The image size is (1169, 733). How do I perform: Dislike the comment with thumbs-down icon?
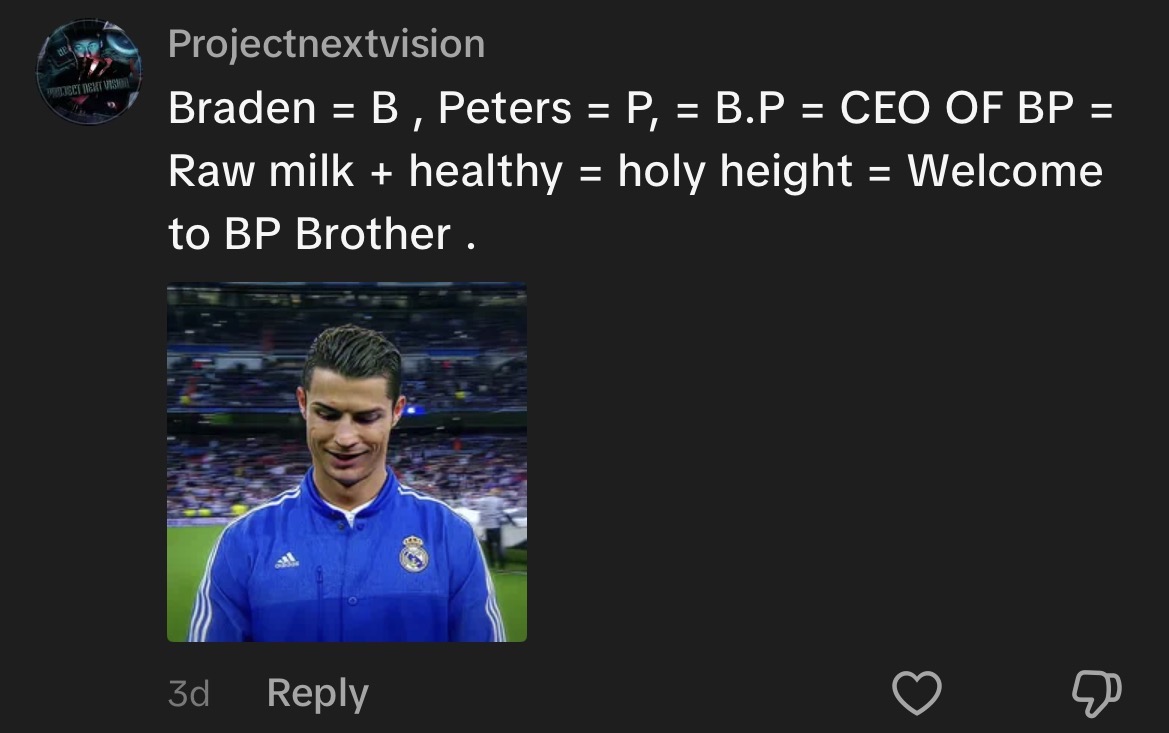coord(1097,693)
